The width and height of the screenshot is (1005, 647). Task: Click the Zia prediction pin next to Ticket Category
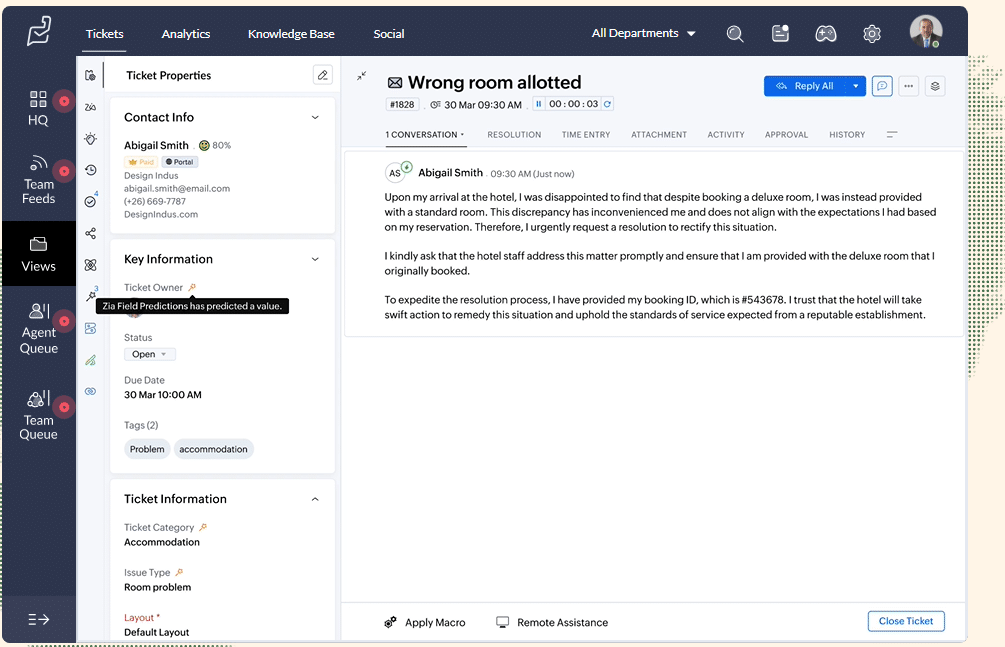click(203, 527)
